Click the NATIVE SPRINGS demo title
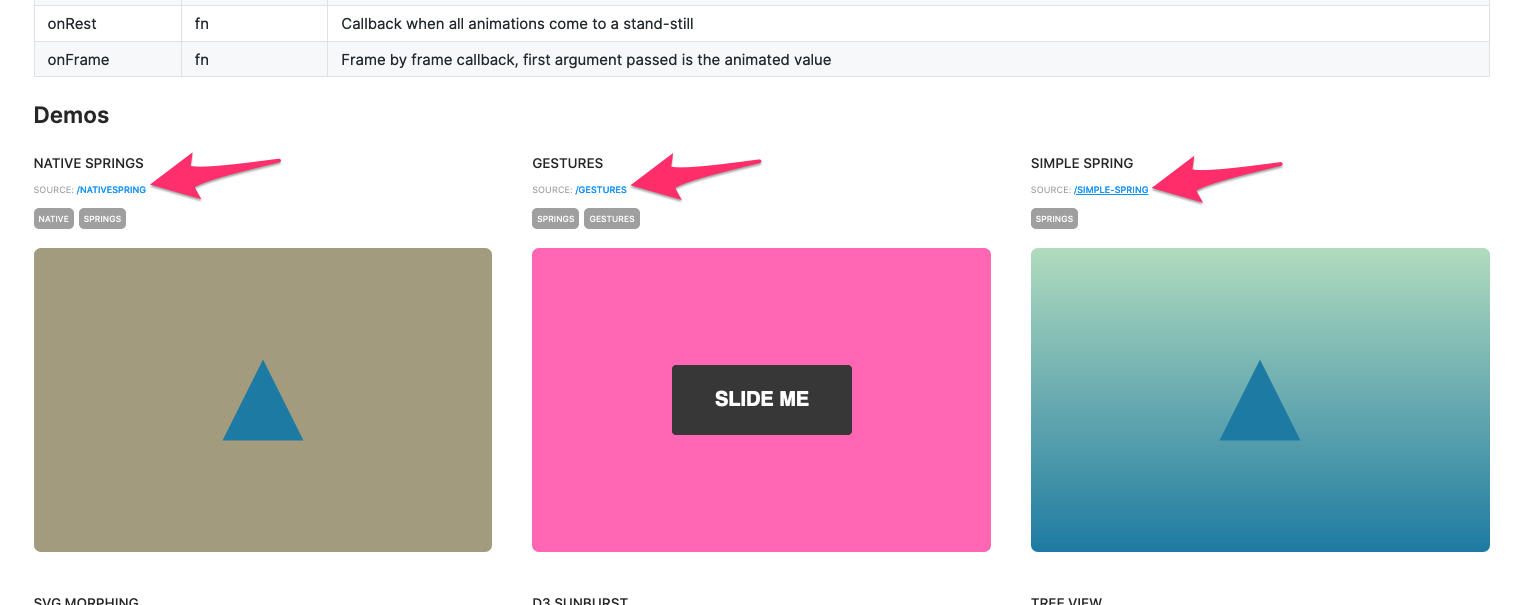The image size is (1515, 605). point(88,162)
